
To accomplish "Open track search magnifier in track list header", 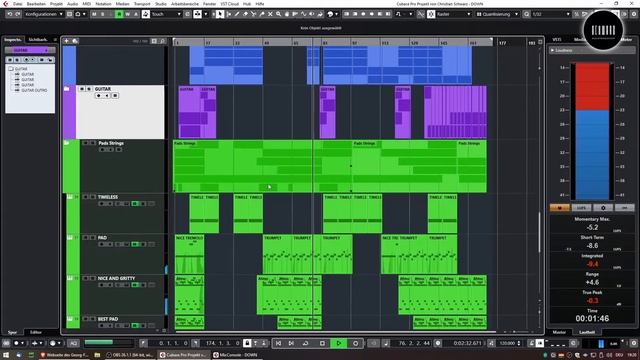I will 162,41.
